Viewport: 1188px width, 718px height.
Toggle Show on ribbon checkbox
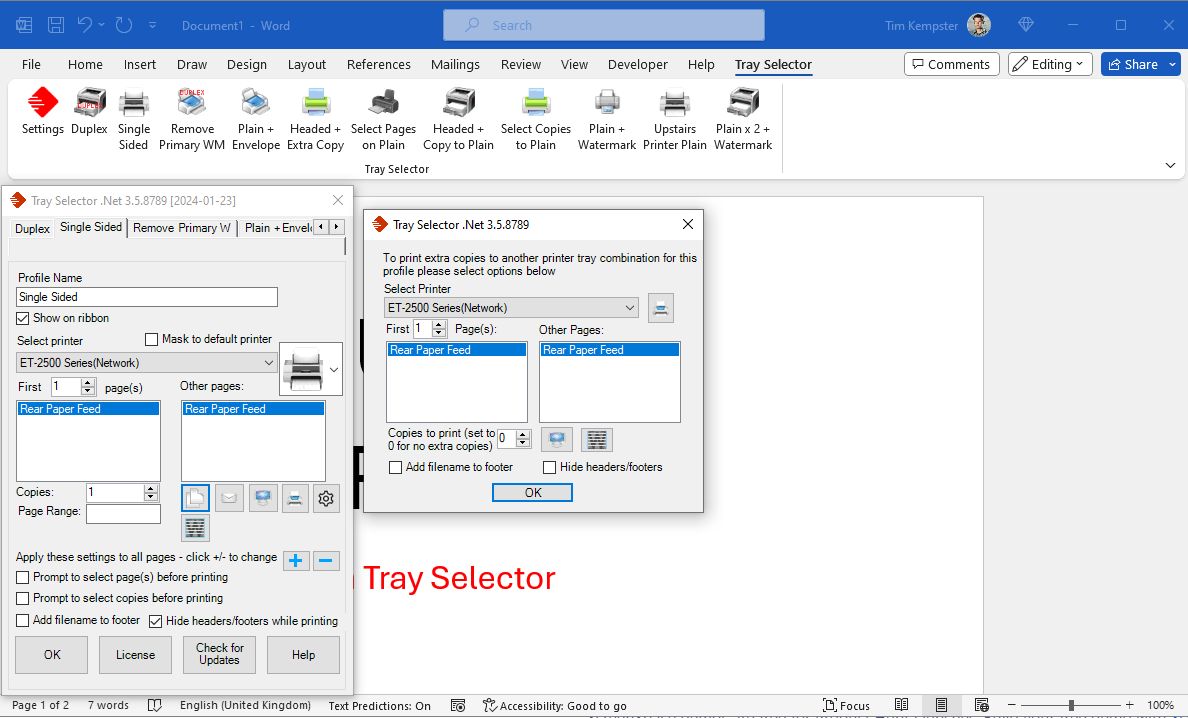click(x=23, y=318)
